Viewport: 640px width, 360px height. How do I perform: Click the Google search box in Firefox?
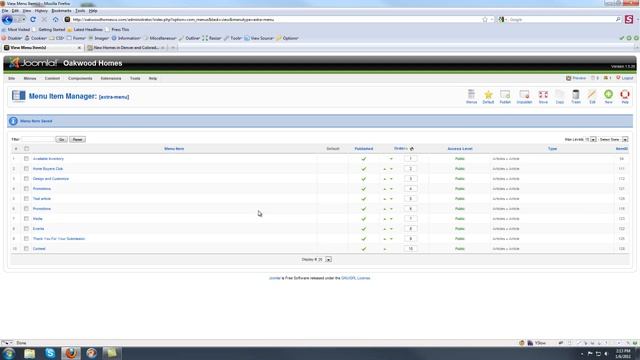click(x=561, y=20)
